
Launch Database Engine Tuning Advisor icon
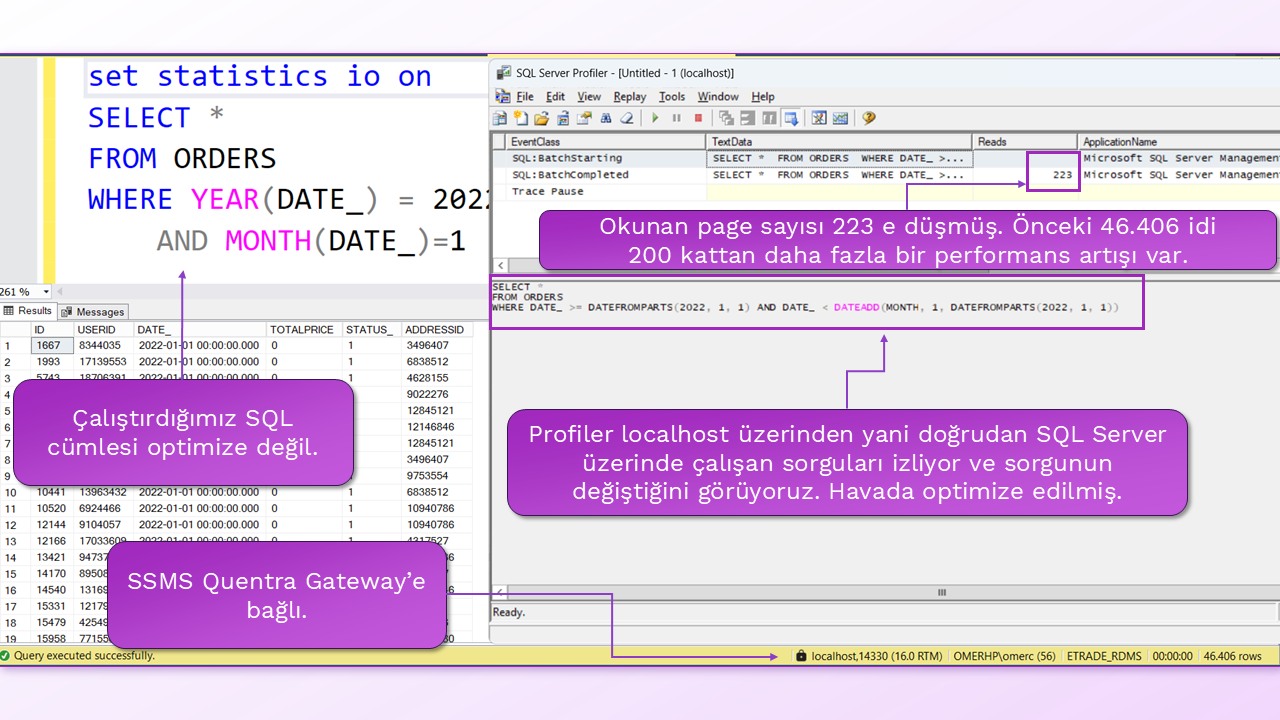click(x=819, y=118)
